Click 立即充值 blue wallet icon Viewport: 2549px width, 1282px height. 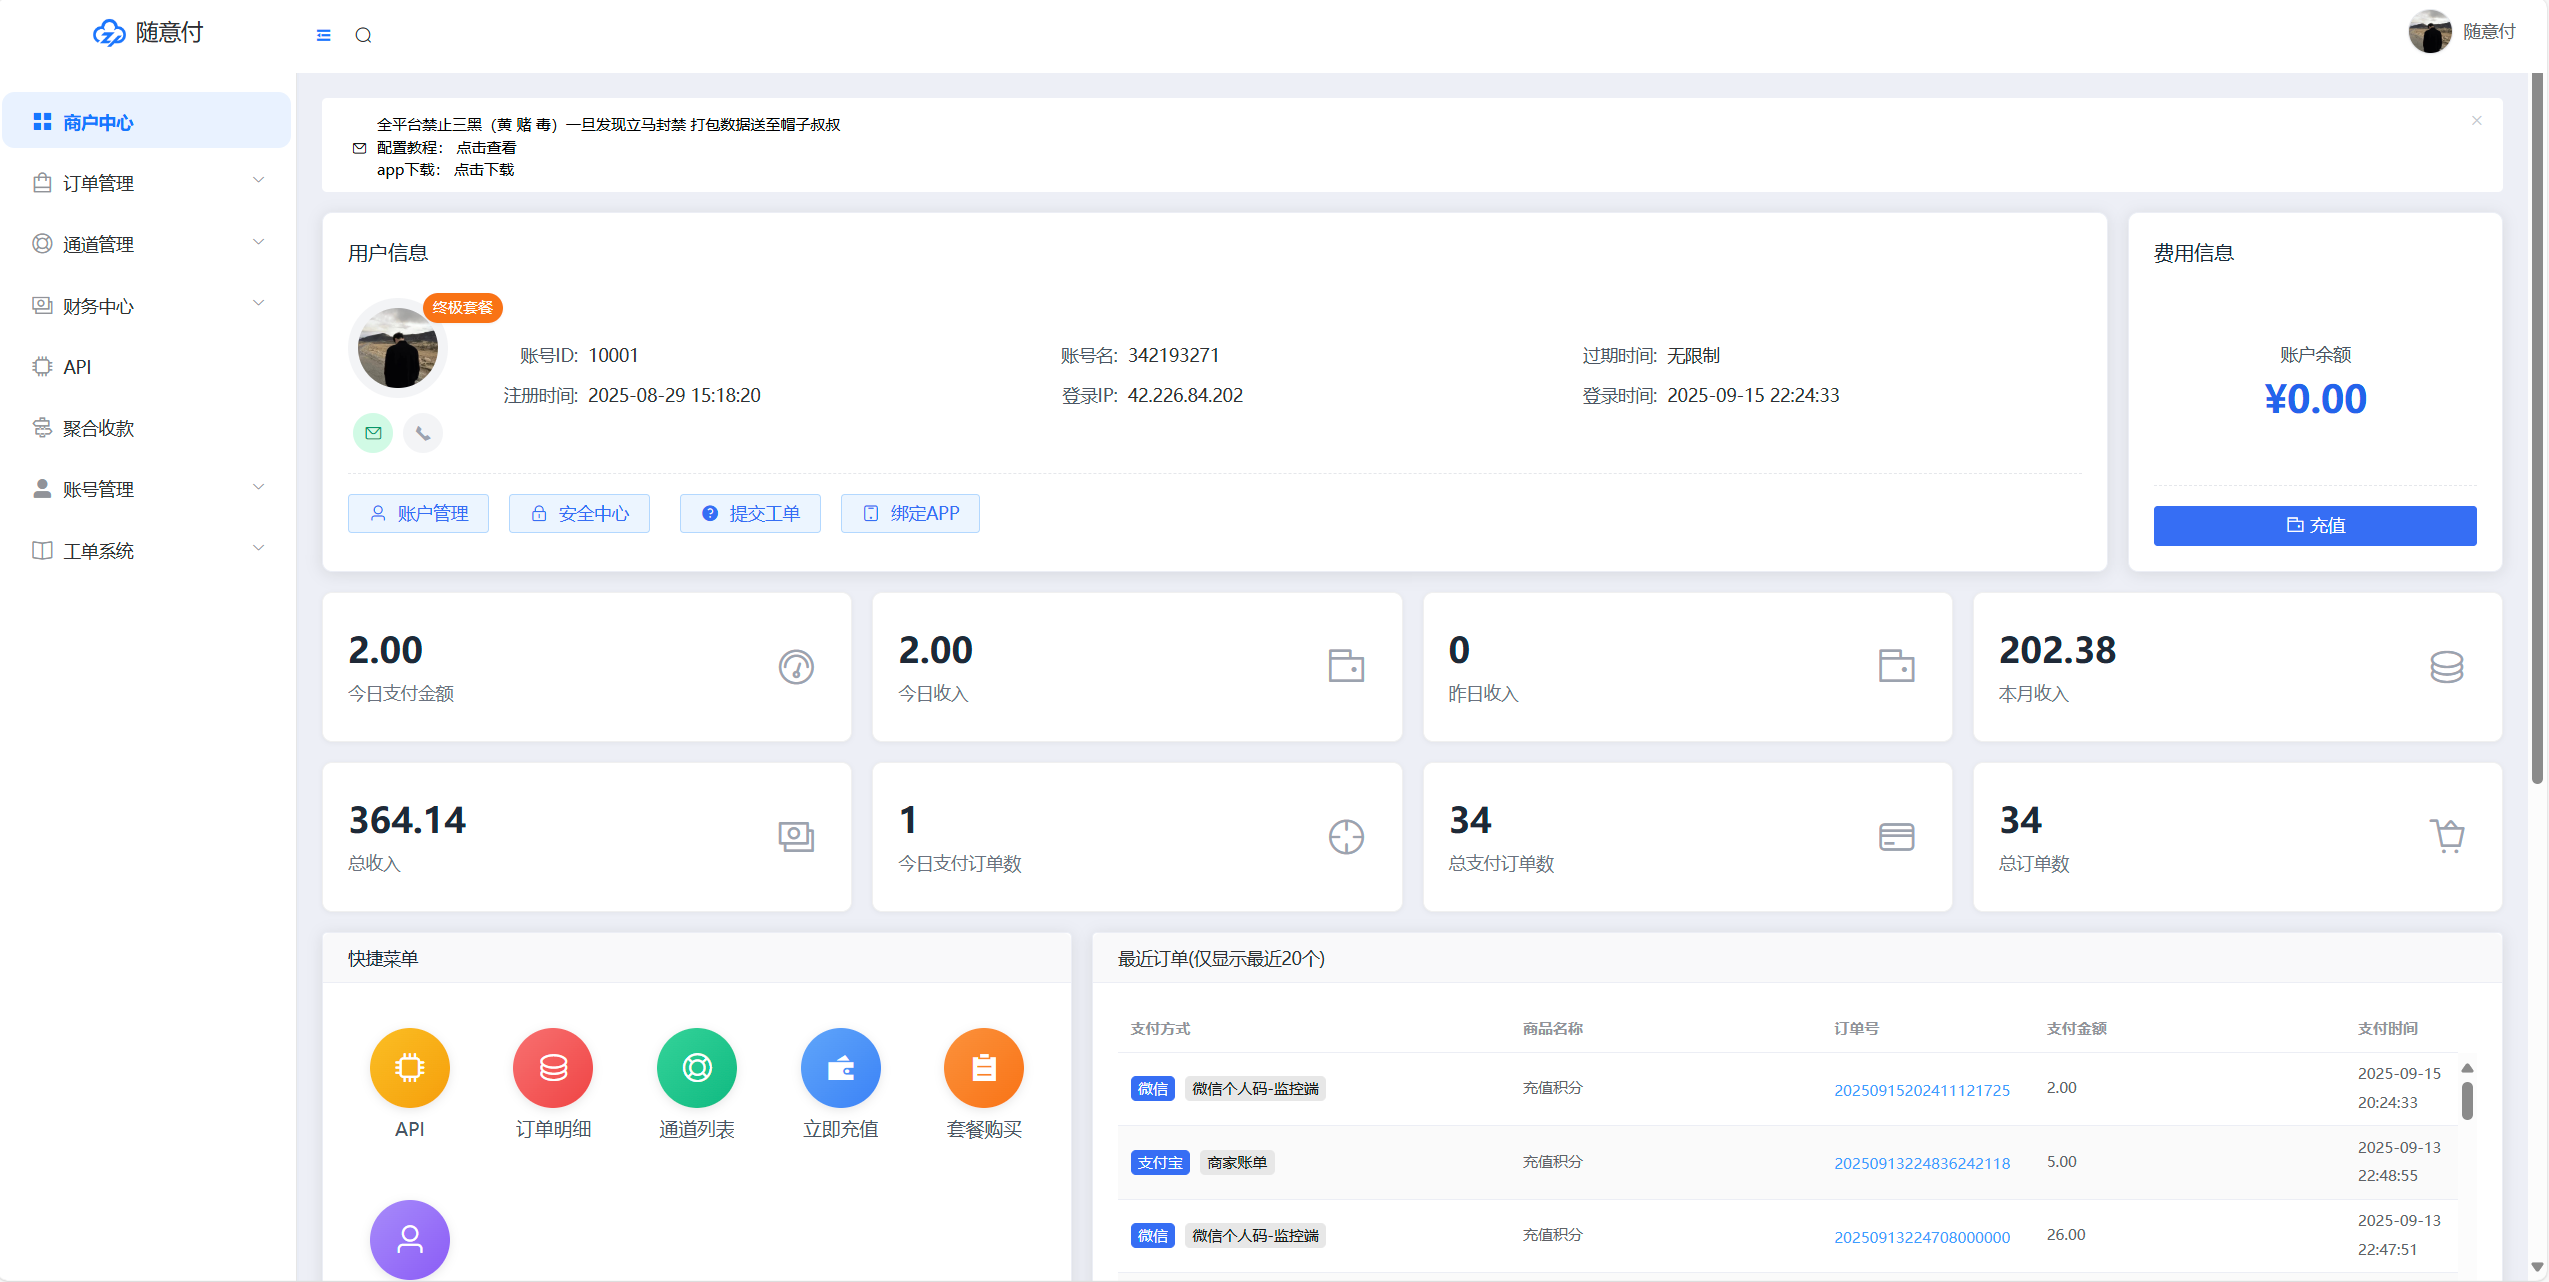[840, 1068]
